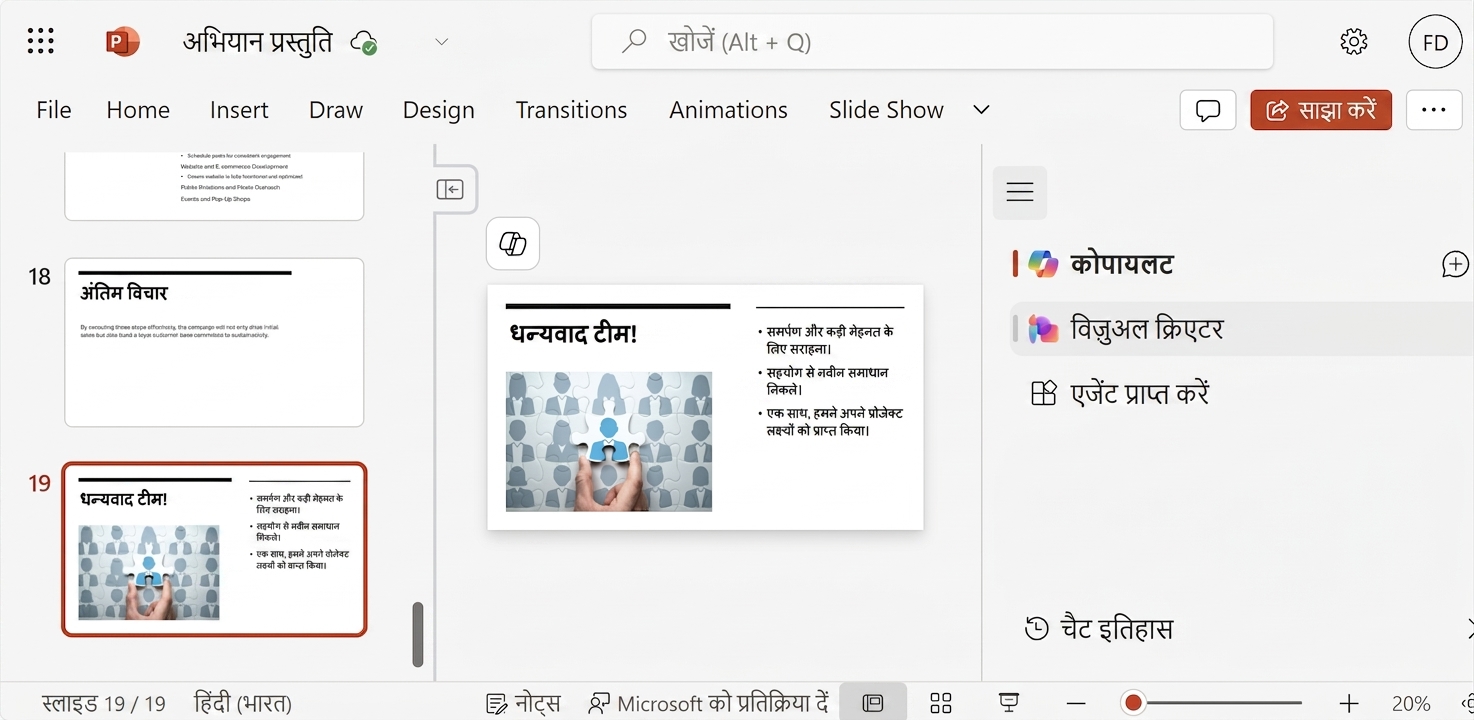Start slideshow from the status bar icon
The image size is (1474, 720).
click(x=1009, y=703)
